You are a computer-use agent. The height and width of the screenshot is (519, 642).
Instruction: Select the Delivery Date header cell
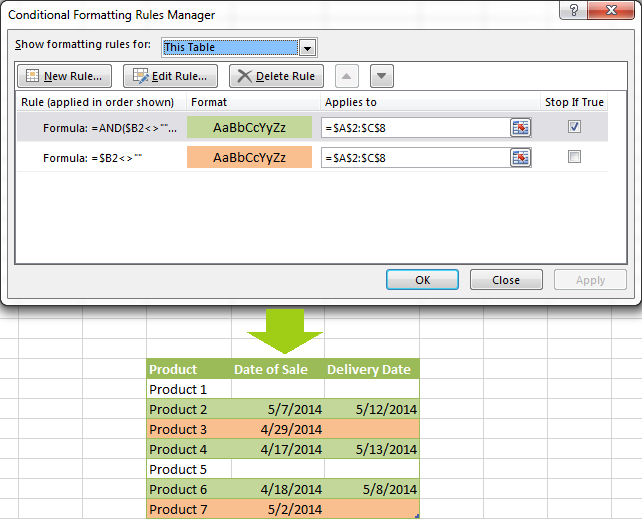(x=372, y=369)
